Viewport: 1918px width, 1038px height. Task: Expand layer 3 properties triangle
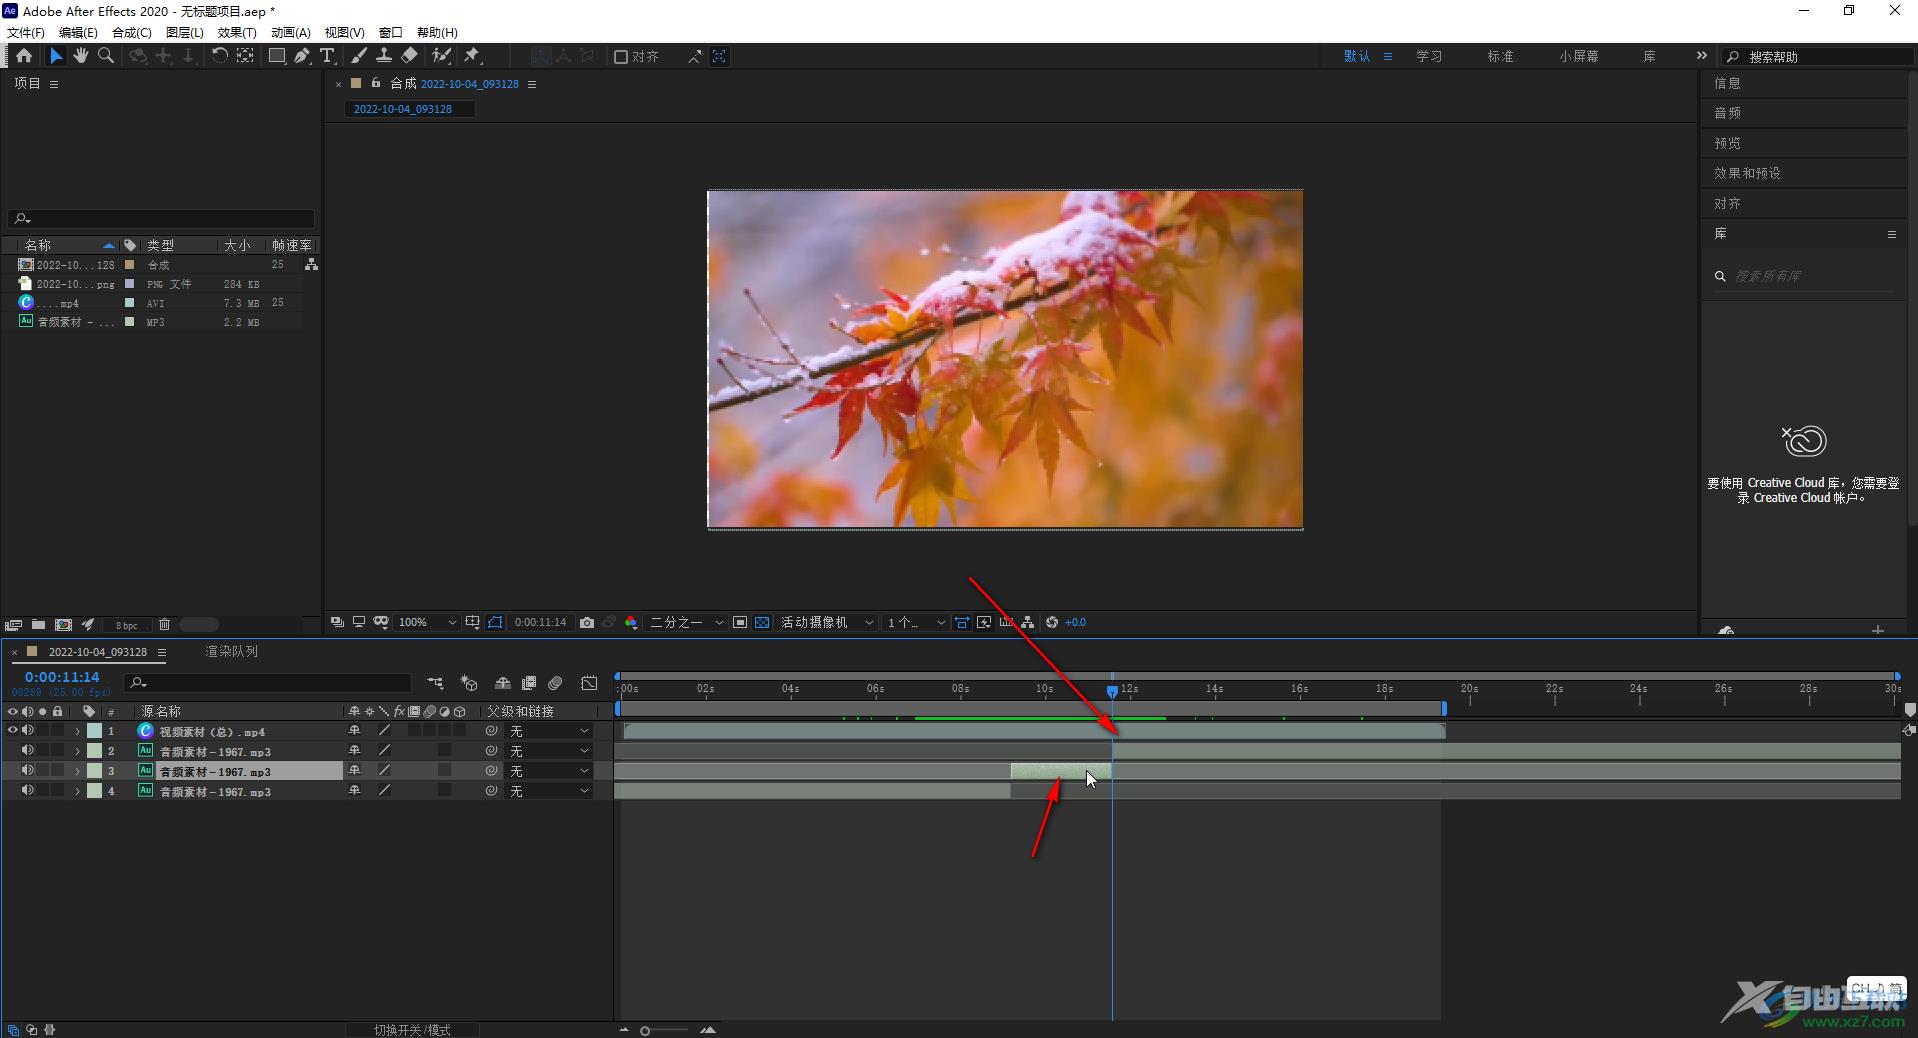pos(77,771)
